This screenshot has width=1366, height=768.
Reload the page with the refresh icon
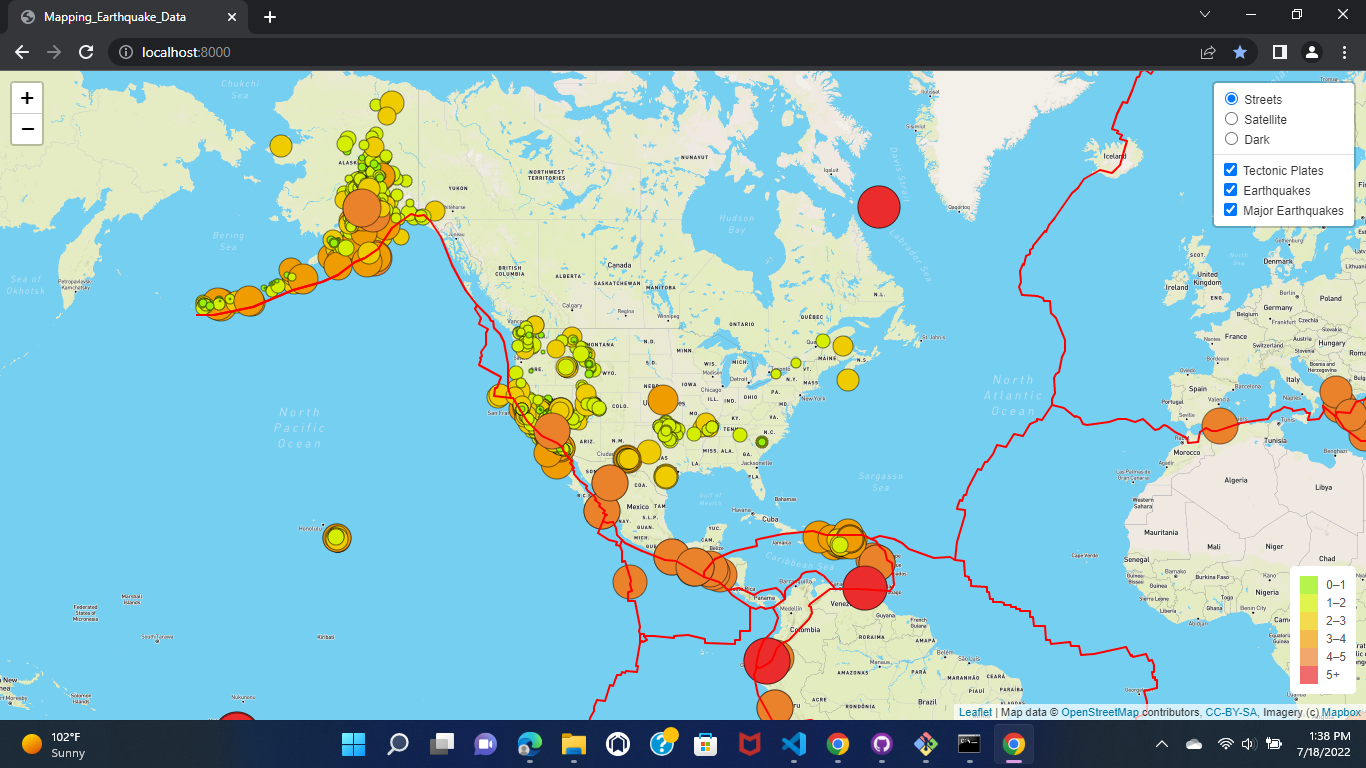tap(86, 52)
